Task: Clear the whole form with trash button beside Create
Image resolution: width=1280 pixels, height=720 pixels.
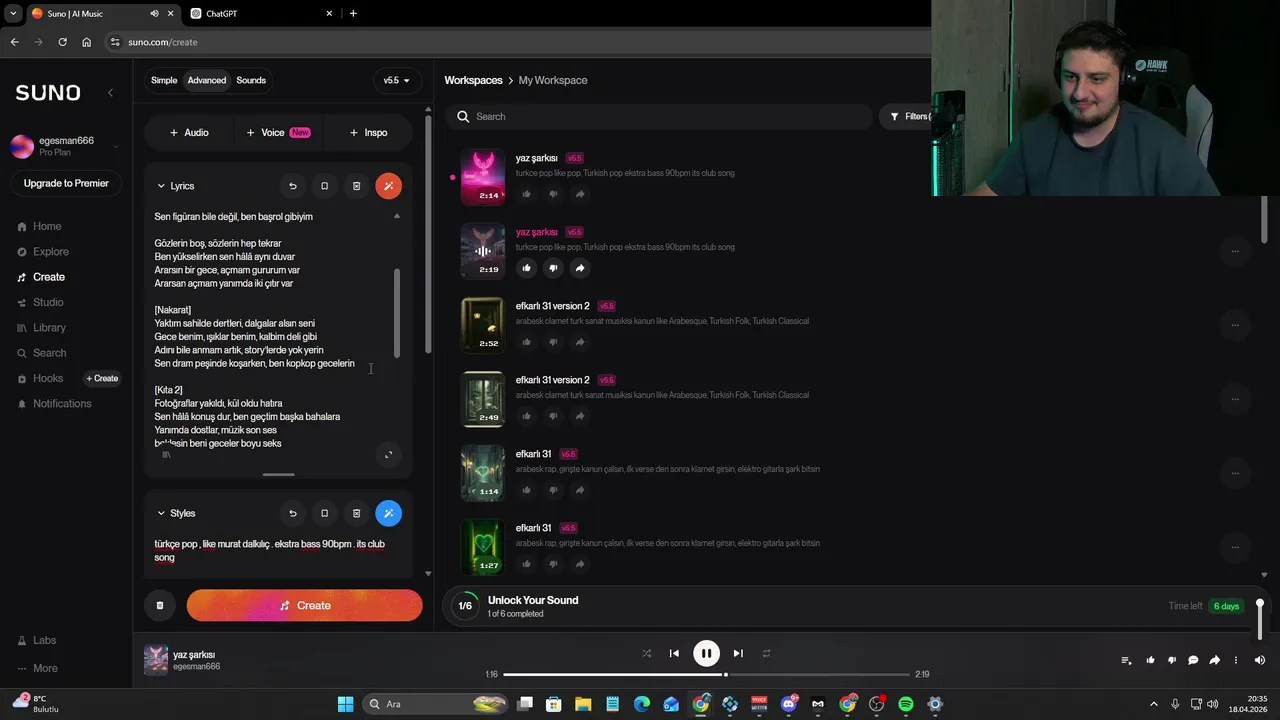Action: click(x=159, y=605)
